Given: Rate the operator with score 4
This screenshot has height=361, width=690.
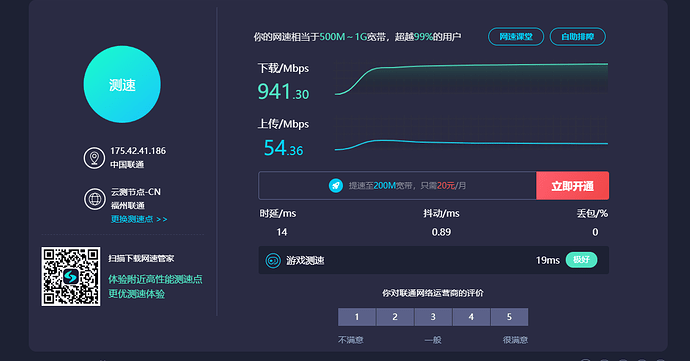Looking at the screenshot, I should [x=471, y=317].
